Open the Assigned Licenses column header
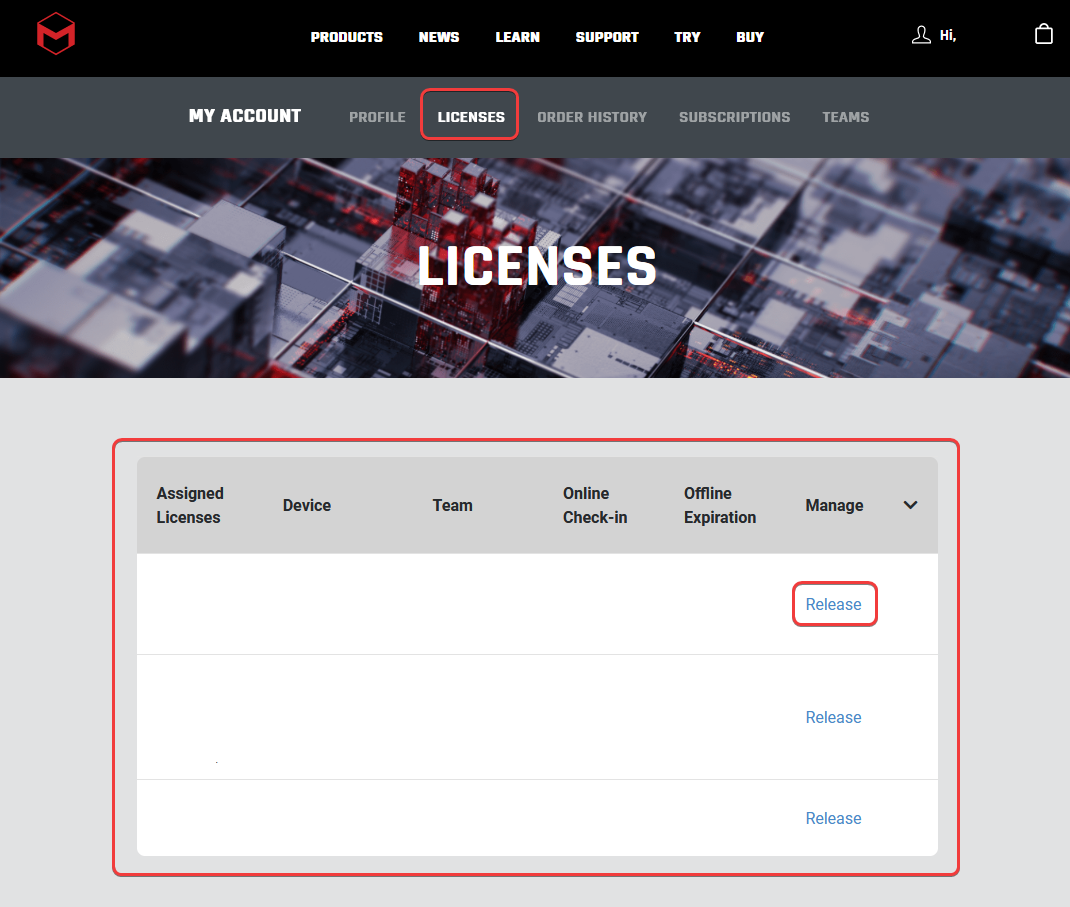Image resolution: width=1070 pixels, height=907 pixels. point(189,505)
